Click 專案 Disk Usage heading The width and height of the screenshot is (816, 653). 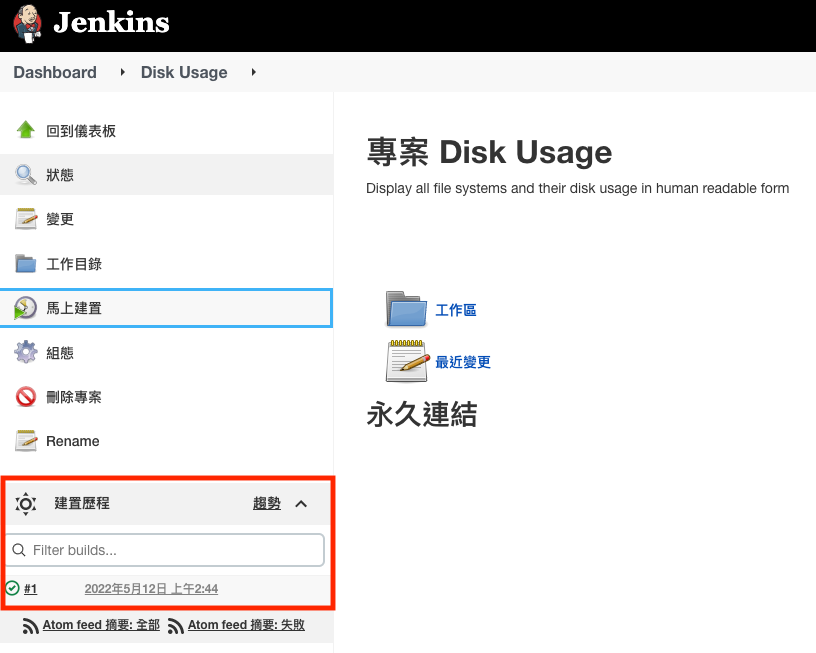click(x=490, y=152)
